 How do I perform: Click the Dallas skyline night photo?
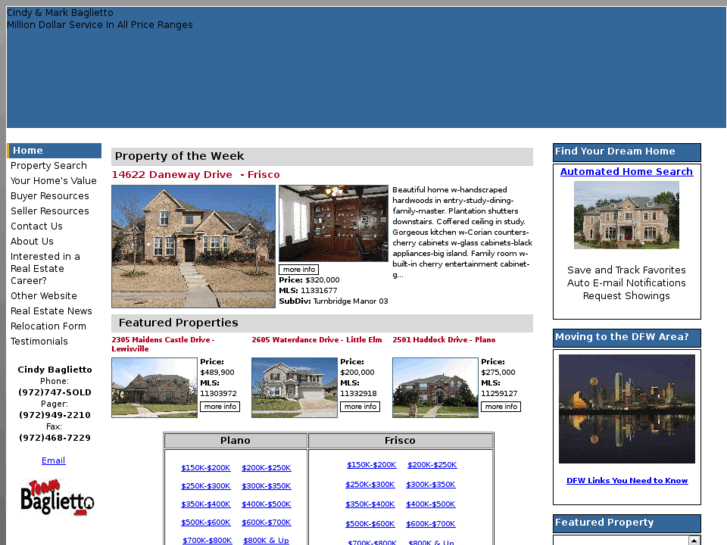pos(627,409)
